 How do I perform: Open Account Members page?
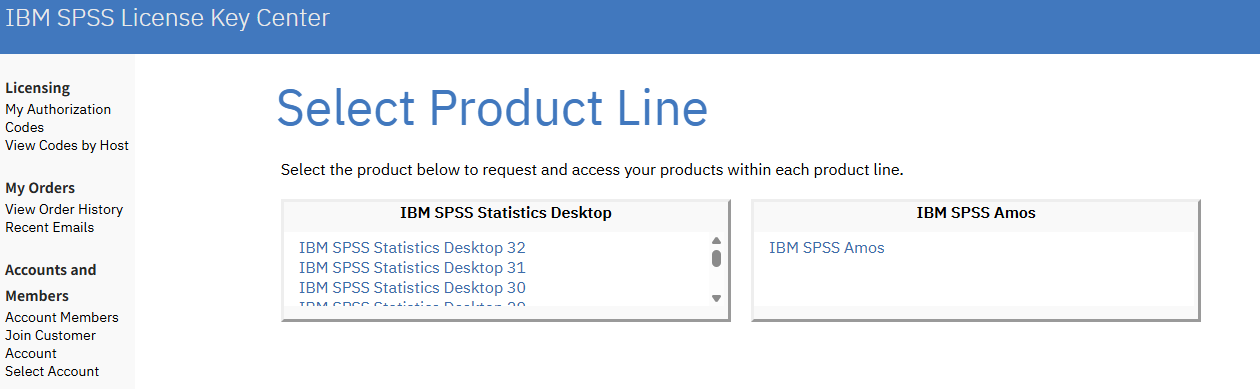pyautogui.click(x=62, y=317)
